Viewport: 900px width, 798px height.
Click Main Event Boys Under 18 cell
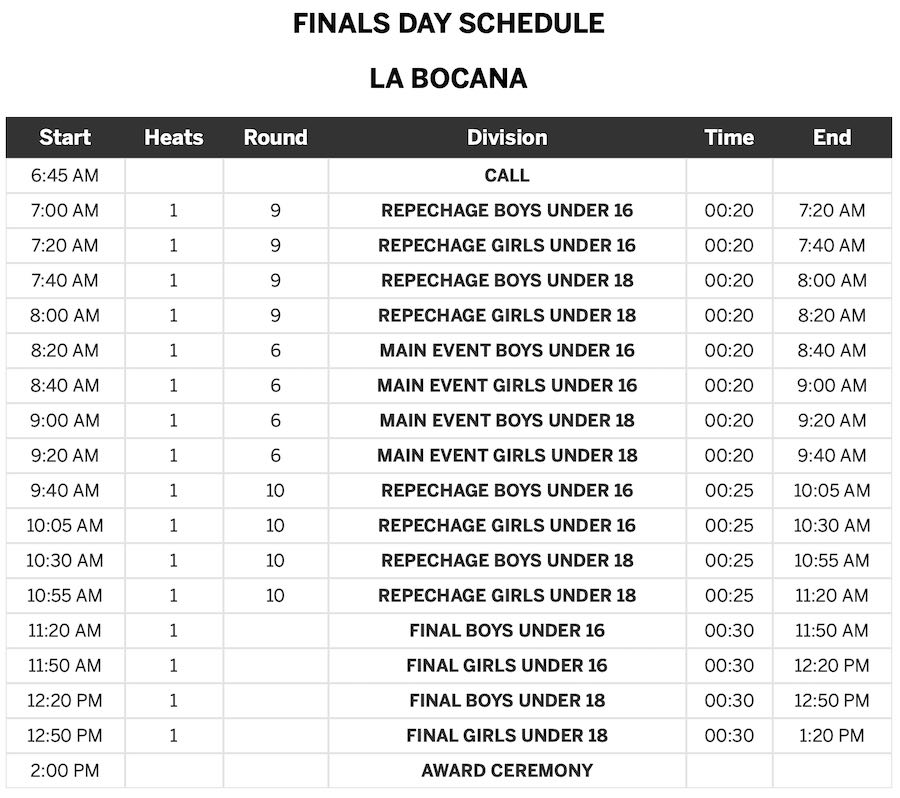pos(507,420)
